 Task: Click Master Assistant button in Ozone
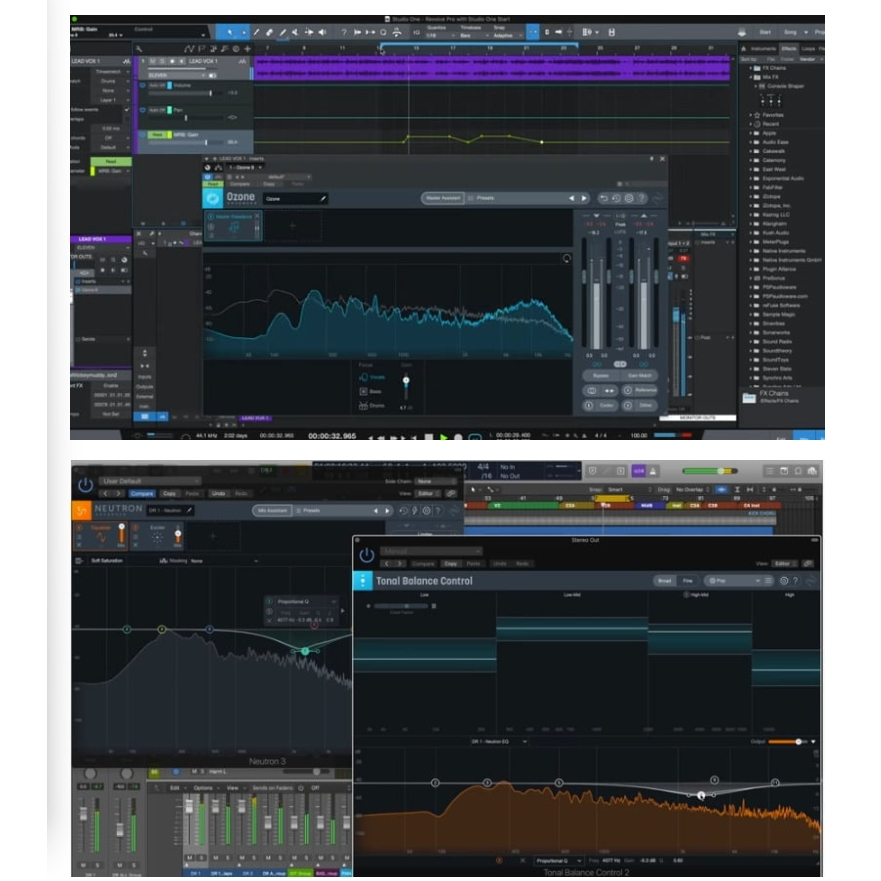click(x=443, y=198)
